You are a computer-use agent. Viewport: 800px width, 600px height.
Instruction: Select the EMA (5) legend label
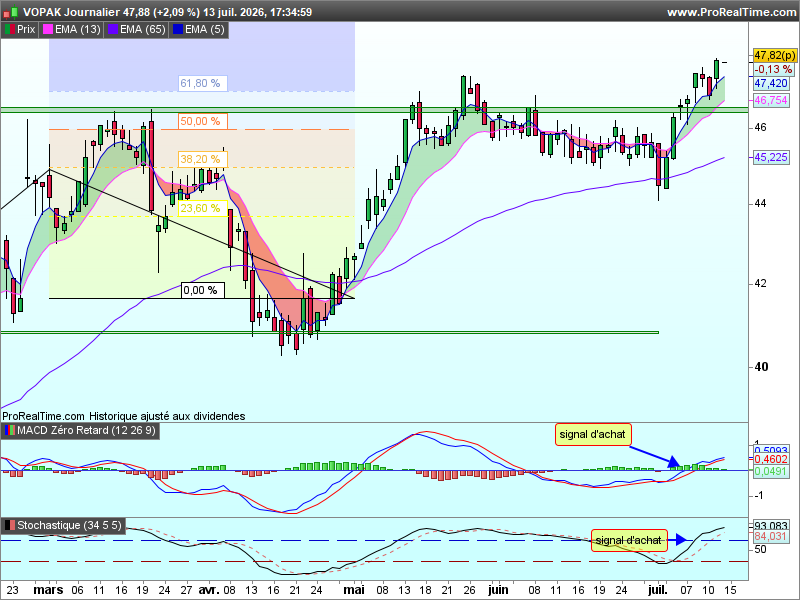click(x=205, y=30)
